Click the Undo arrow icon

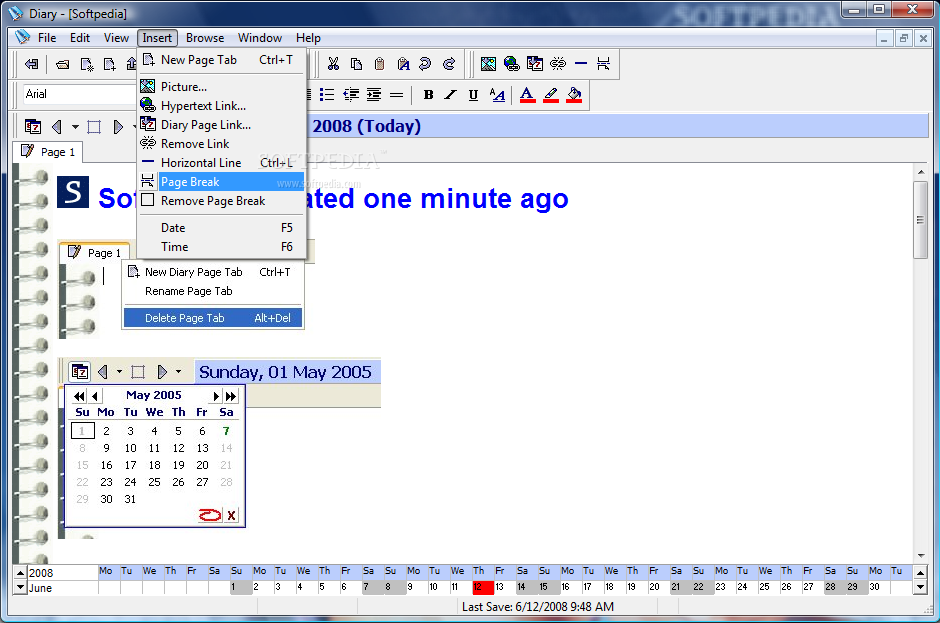coord(426,64)
